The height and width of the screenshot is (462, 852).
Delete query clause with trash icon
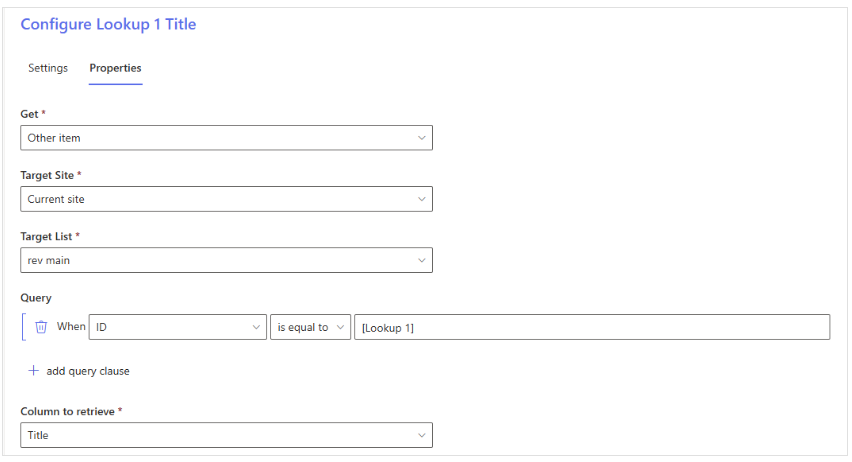pyautogui.click(x=41, y=327)
